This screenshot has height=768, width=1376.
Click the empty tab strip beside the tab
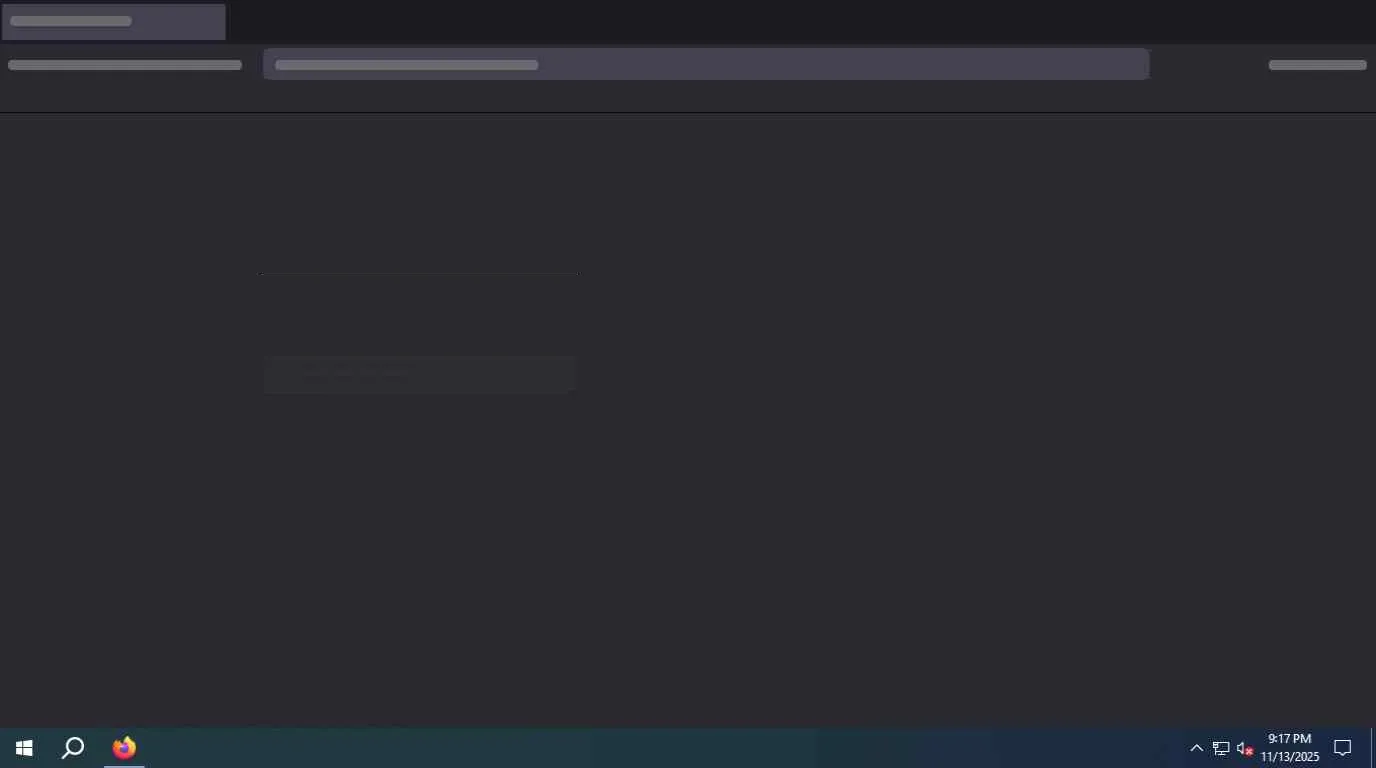point(800,22)
